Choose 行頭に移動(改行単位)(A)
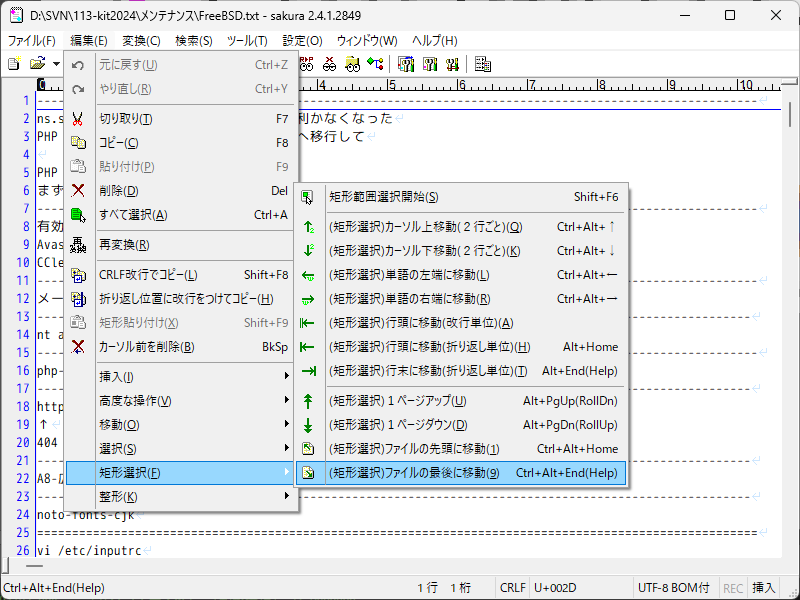This screenshot has width=800, height=600. coord(461,323)
